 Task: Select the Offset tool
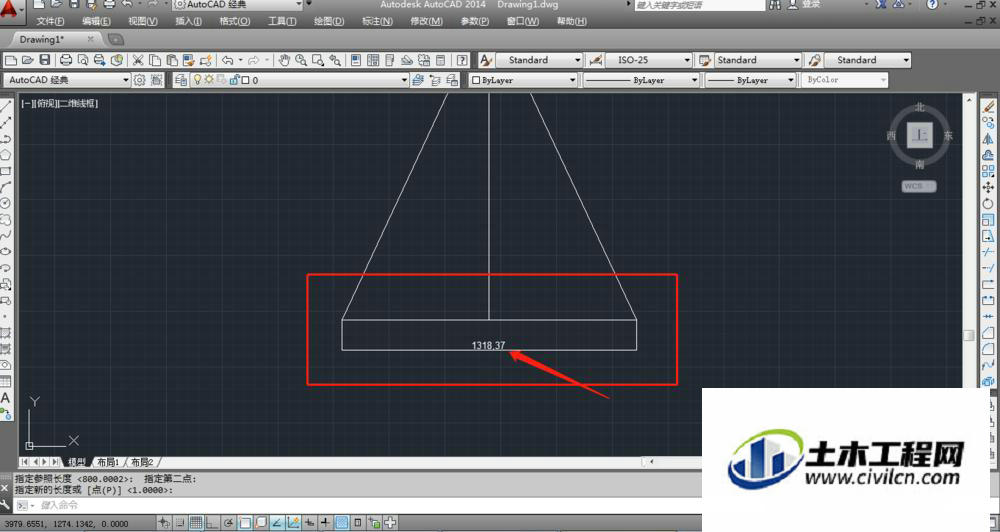point(988,155)
